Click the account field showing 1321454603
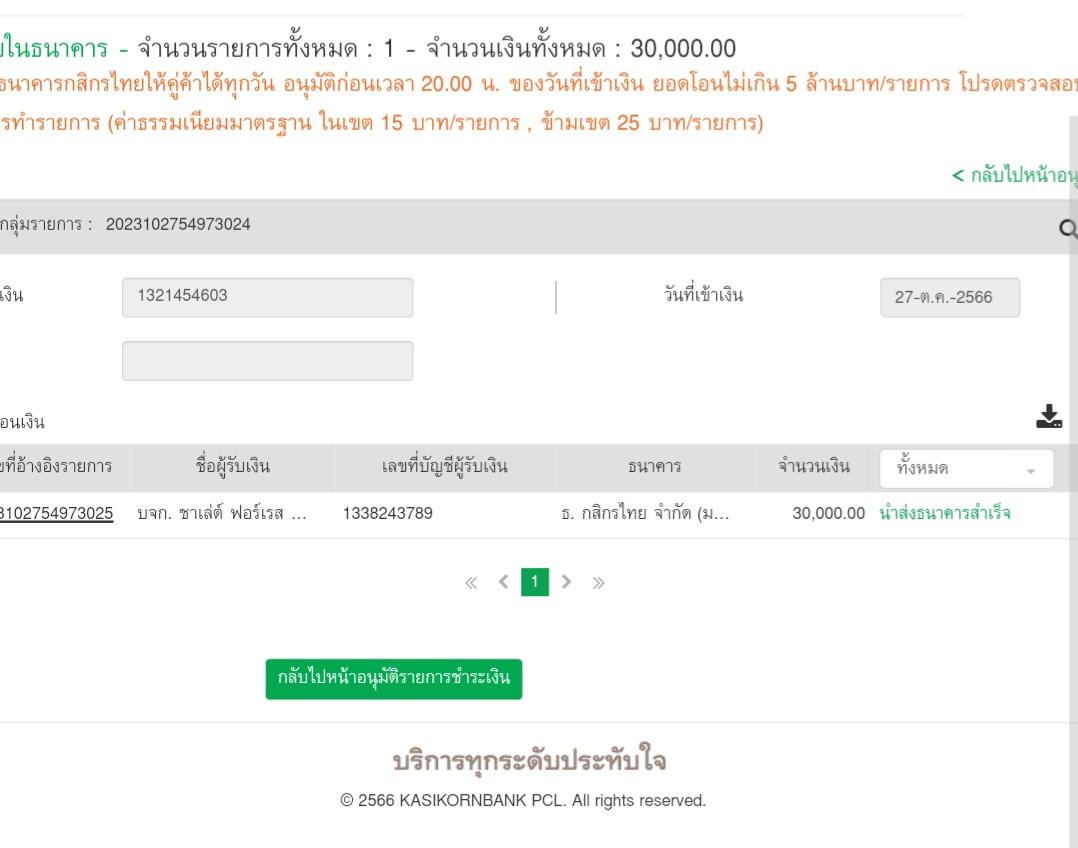This screenshot has height=848, width=1078. (x=267, y=297)
